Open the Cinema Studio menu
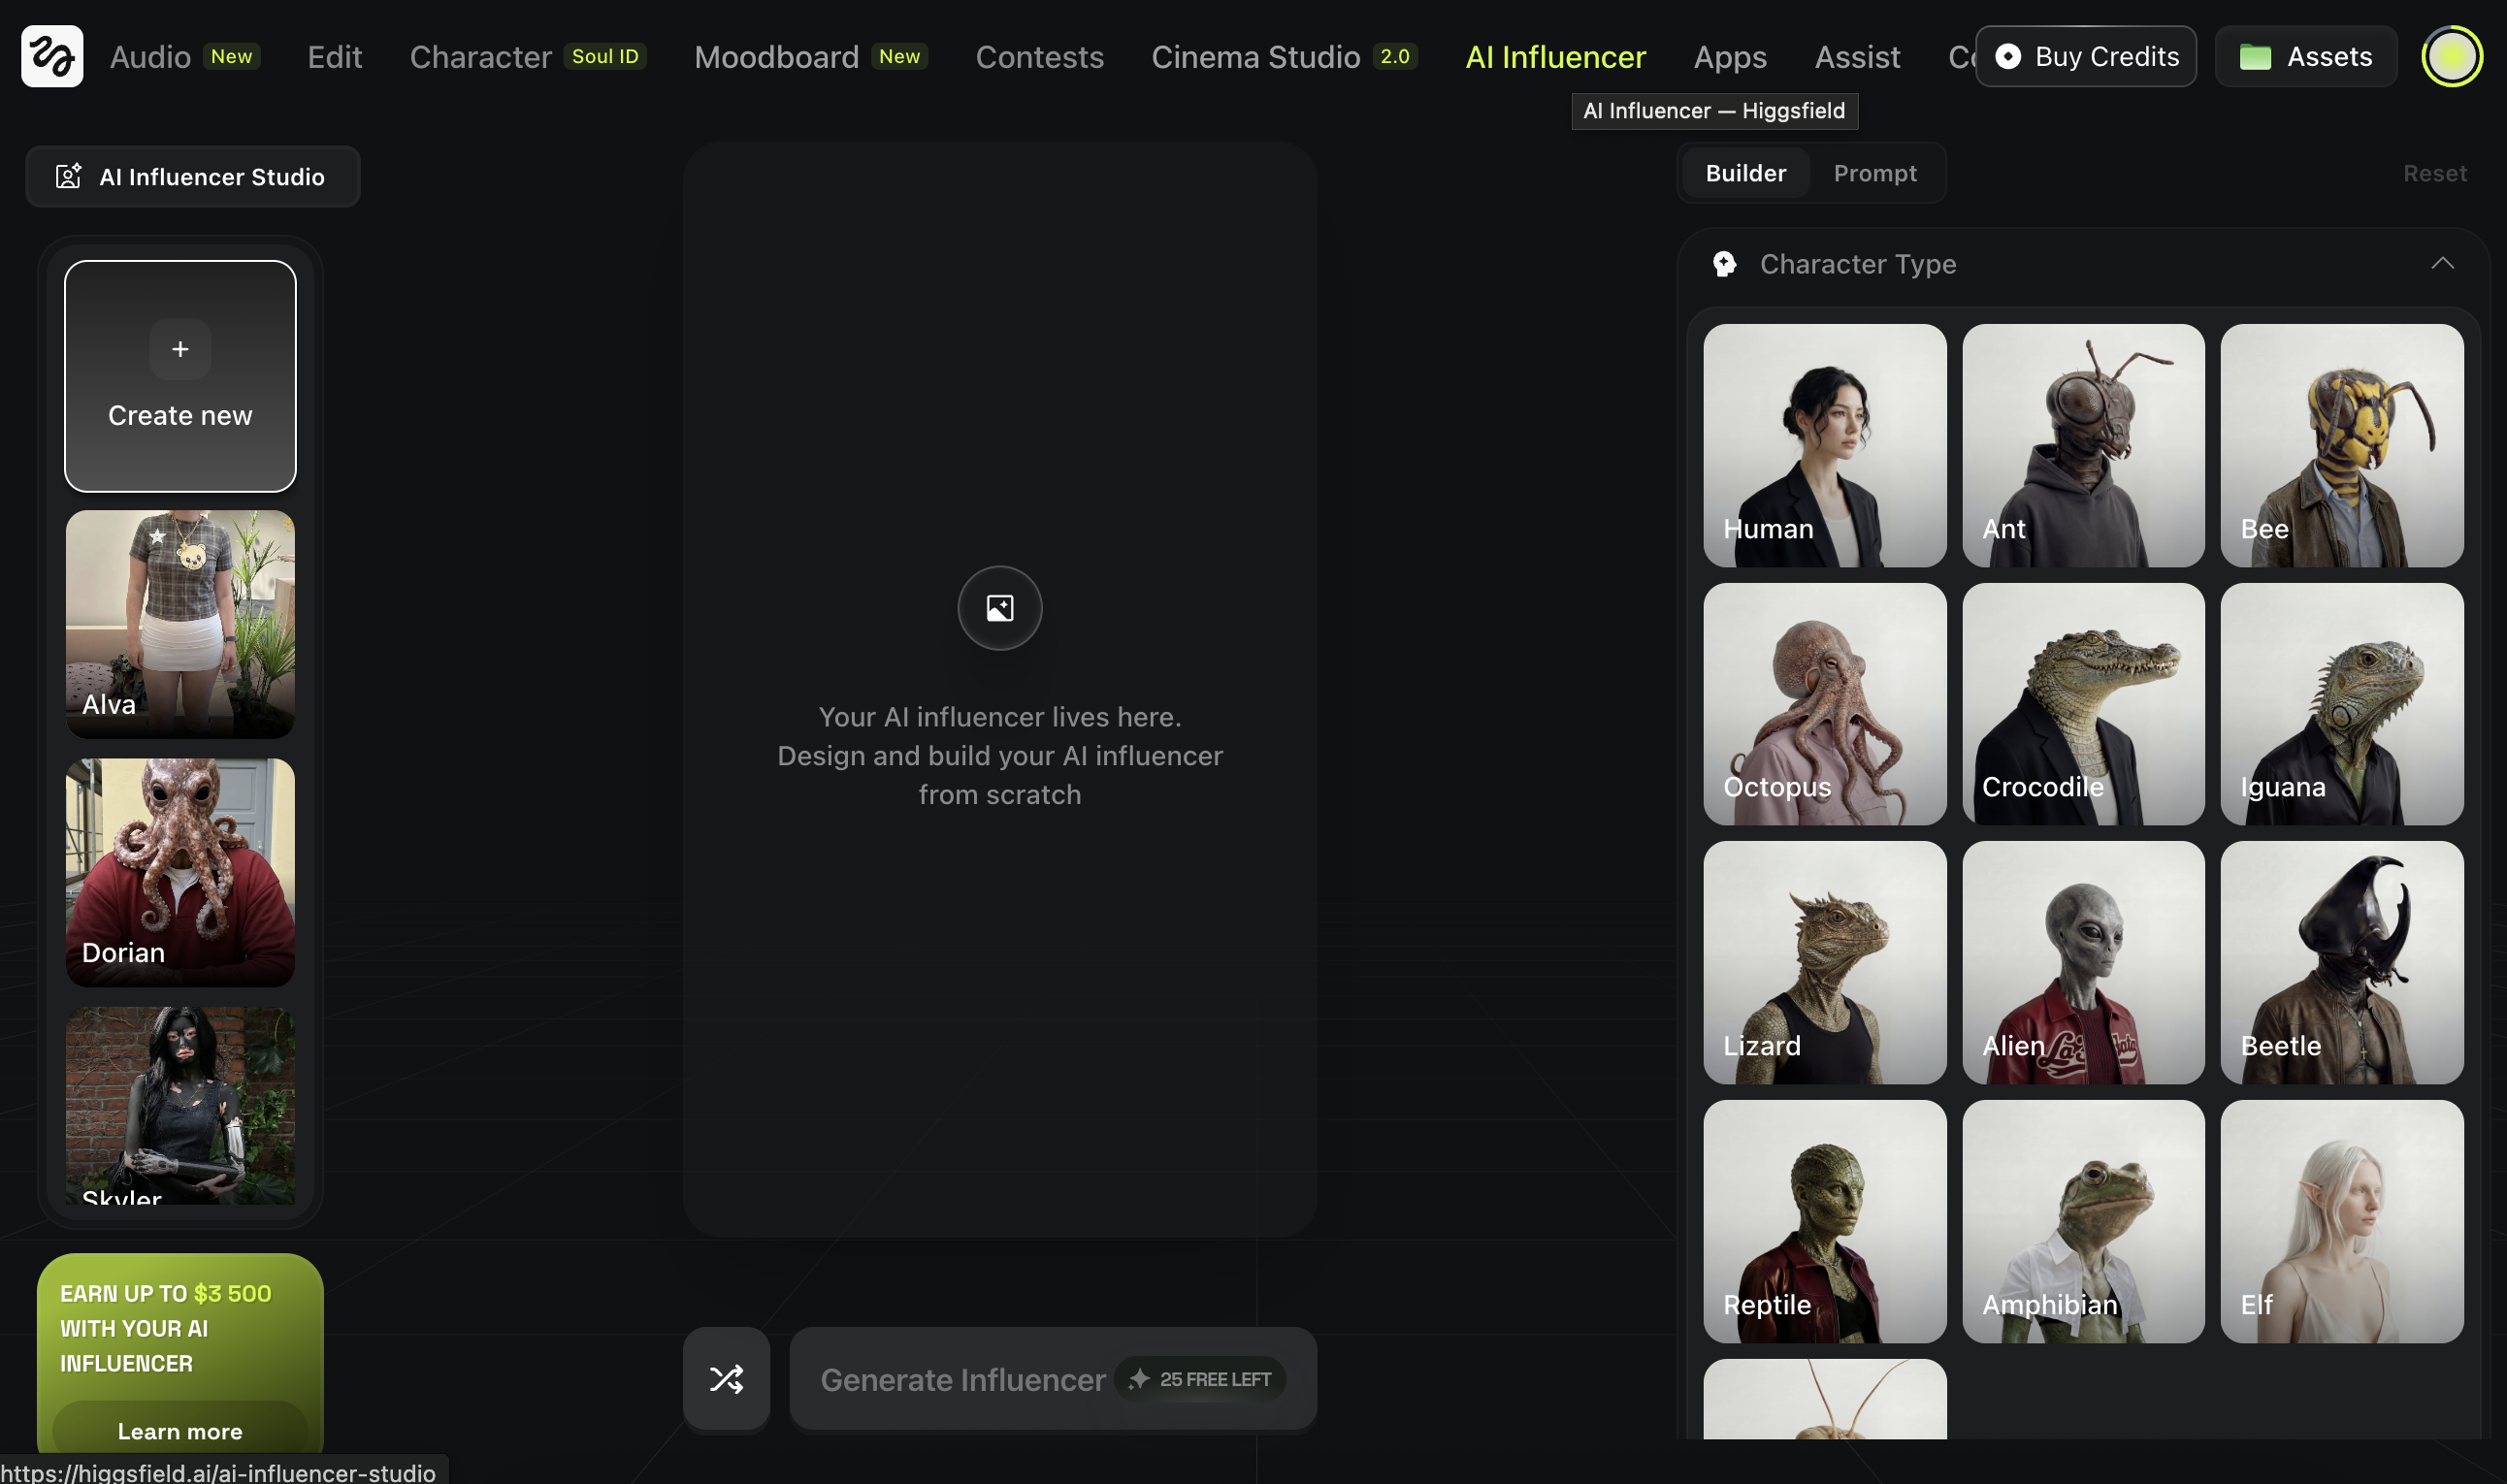2507x1484 pixels. click(1255, 56)
